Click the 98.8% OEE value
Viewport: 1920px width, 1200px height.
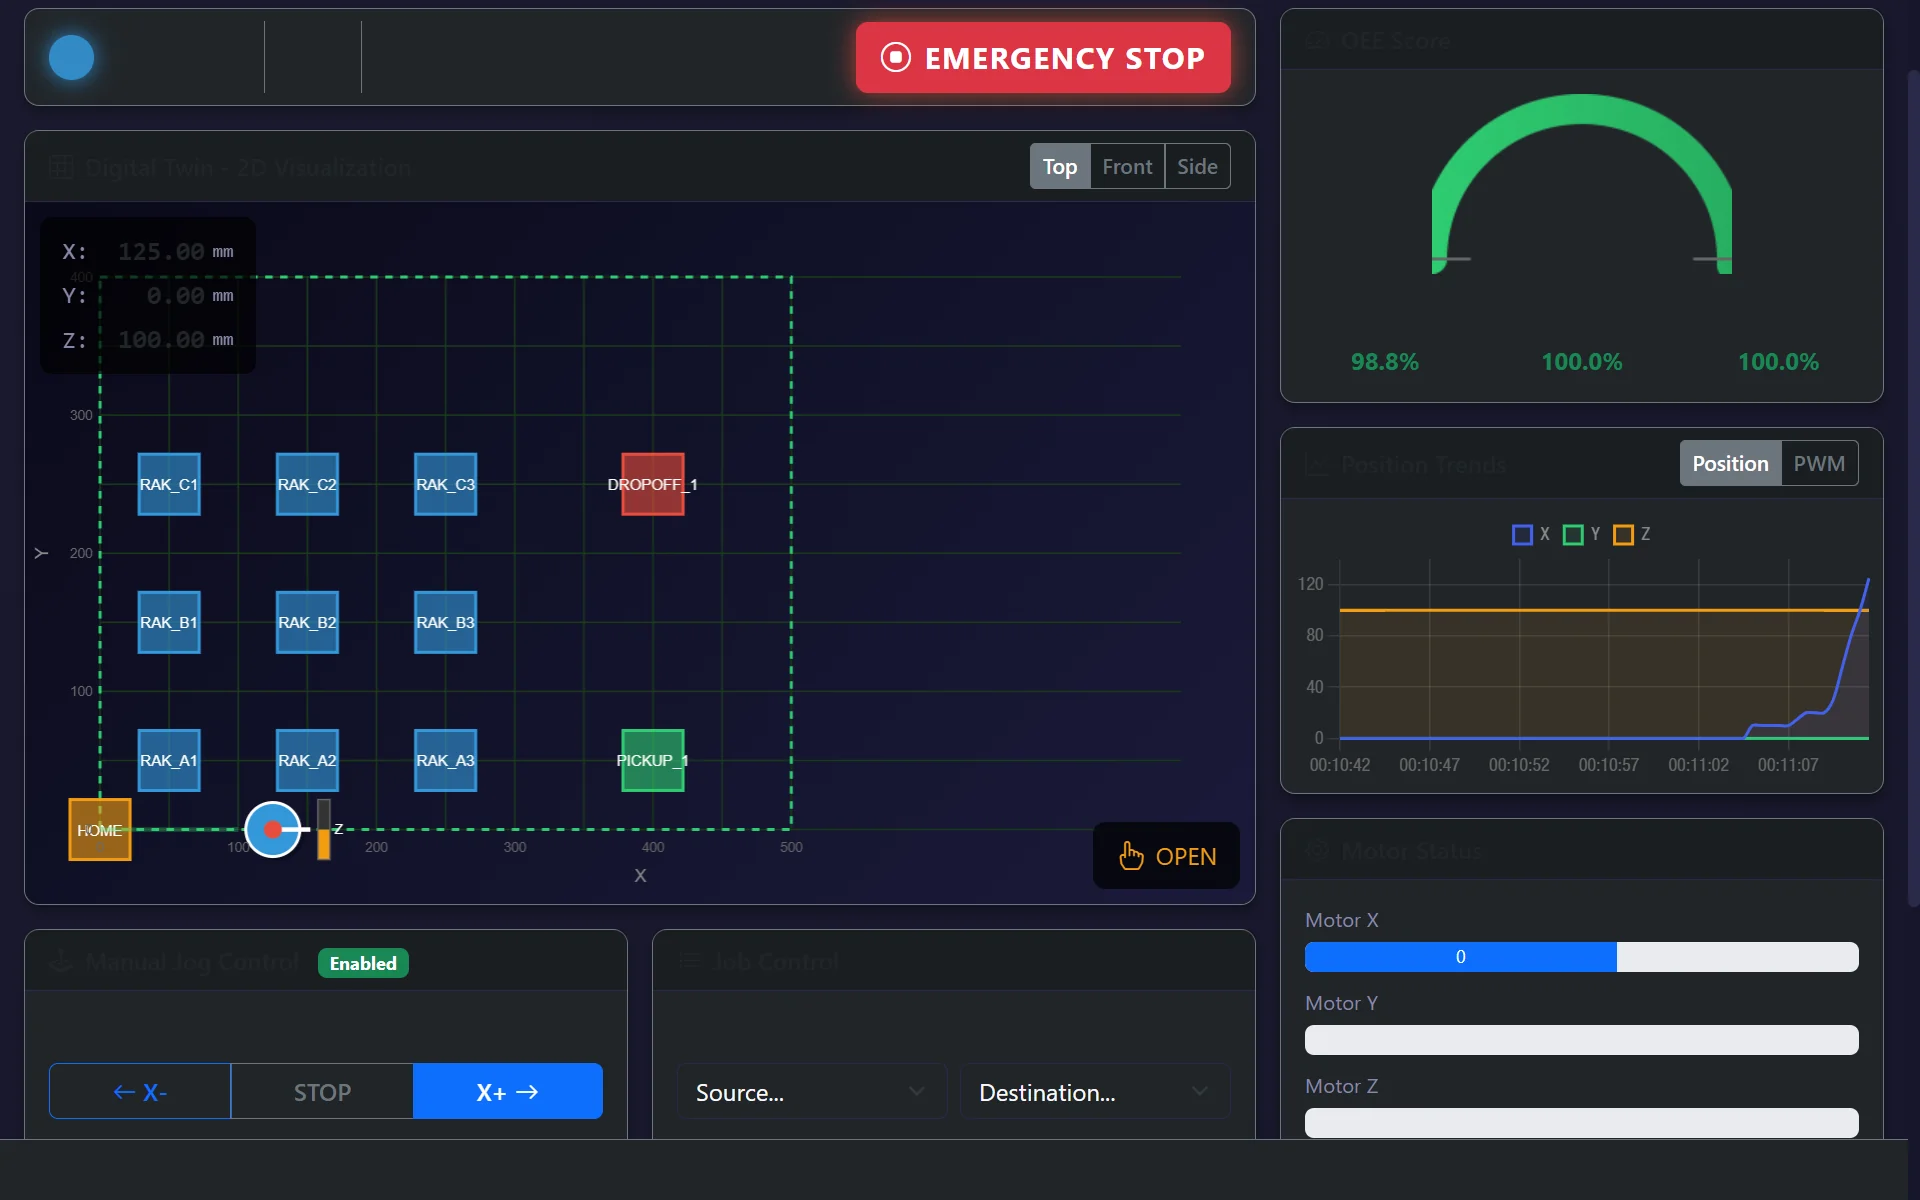pyautogui.click(x=1385, y=362)
